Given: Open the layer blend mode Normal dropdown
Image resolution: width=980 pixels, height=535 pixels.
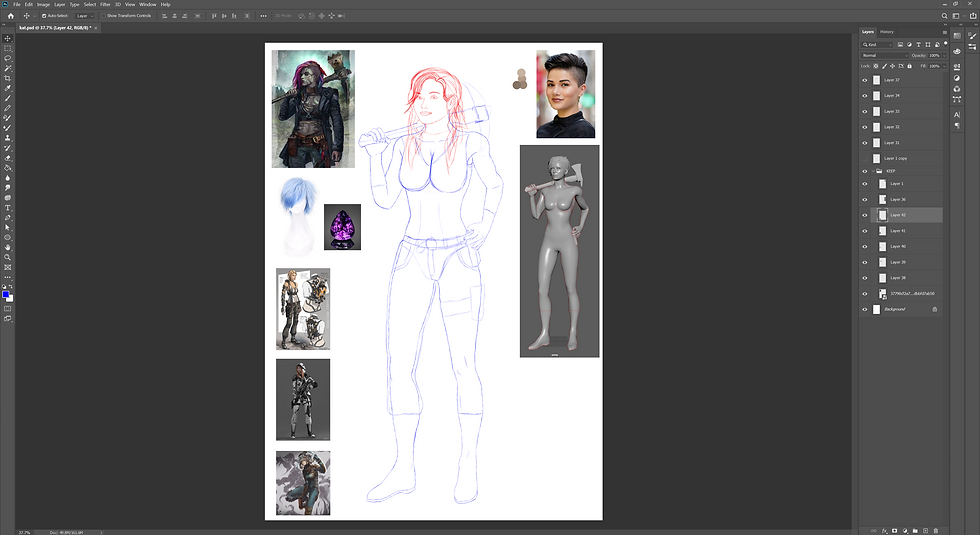Looking at the screenshot, I should coord(885,56).
